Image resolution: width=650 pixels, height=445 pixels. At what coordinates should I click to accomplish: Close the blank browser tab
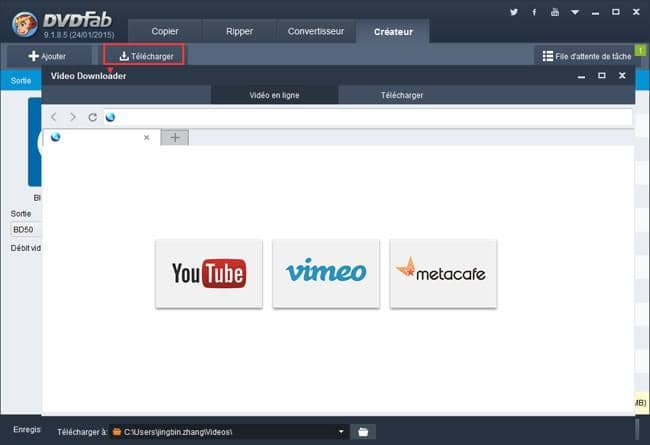tap(146, 137)
